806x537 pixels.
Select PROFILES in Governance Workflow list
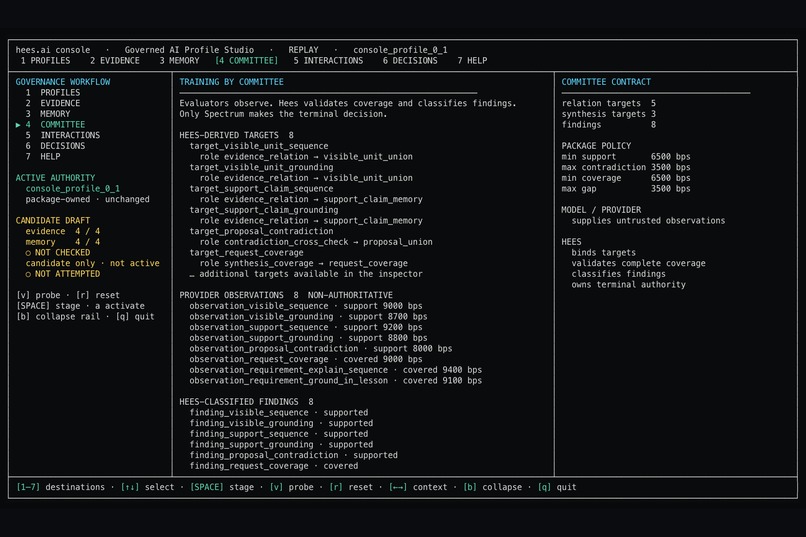53,92
